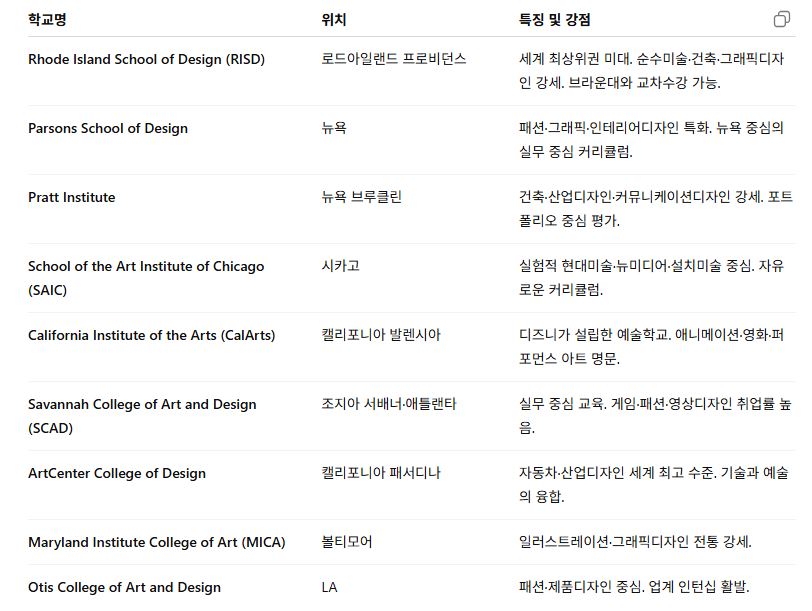
Task: Select ArtCenter College of Design name
Action: click(117, 473)
